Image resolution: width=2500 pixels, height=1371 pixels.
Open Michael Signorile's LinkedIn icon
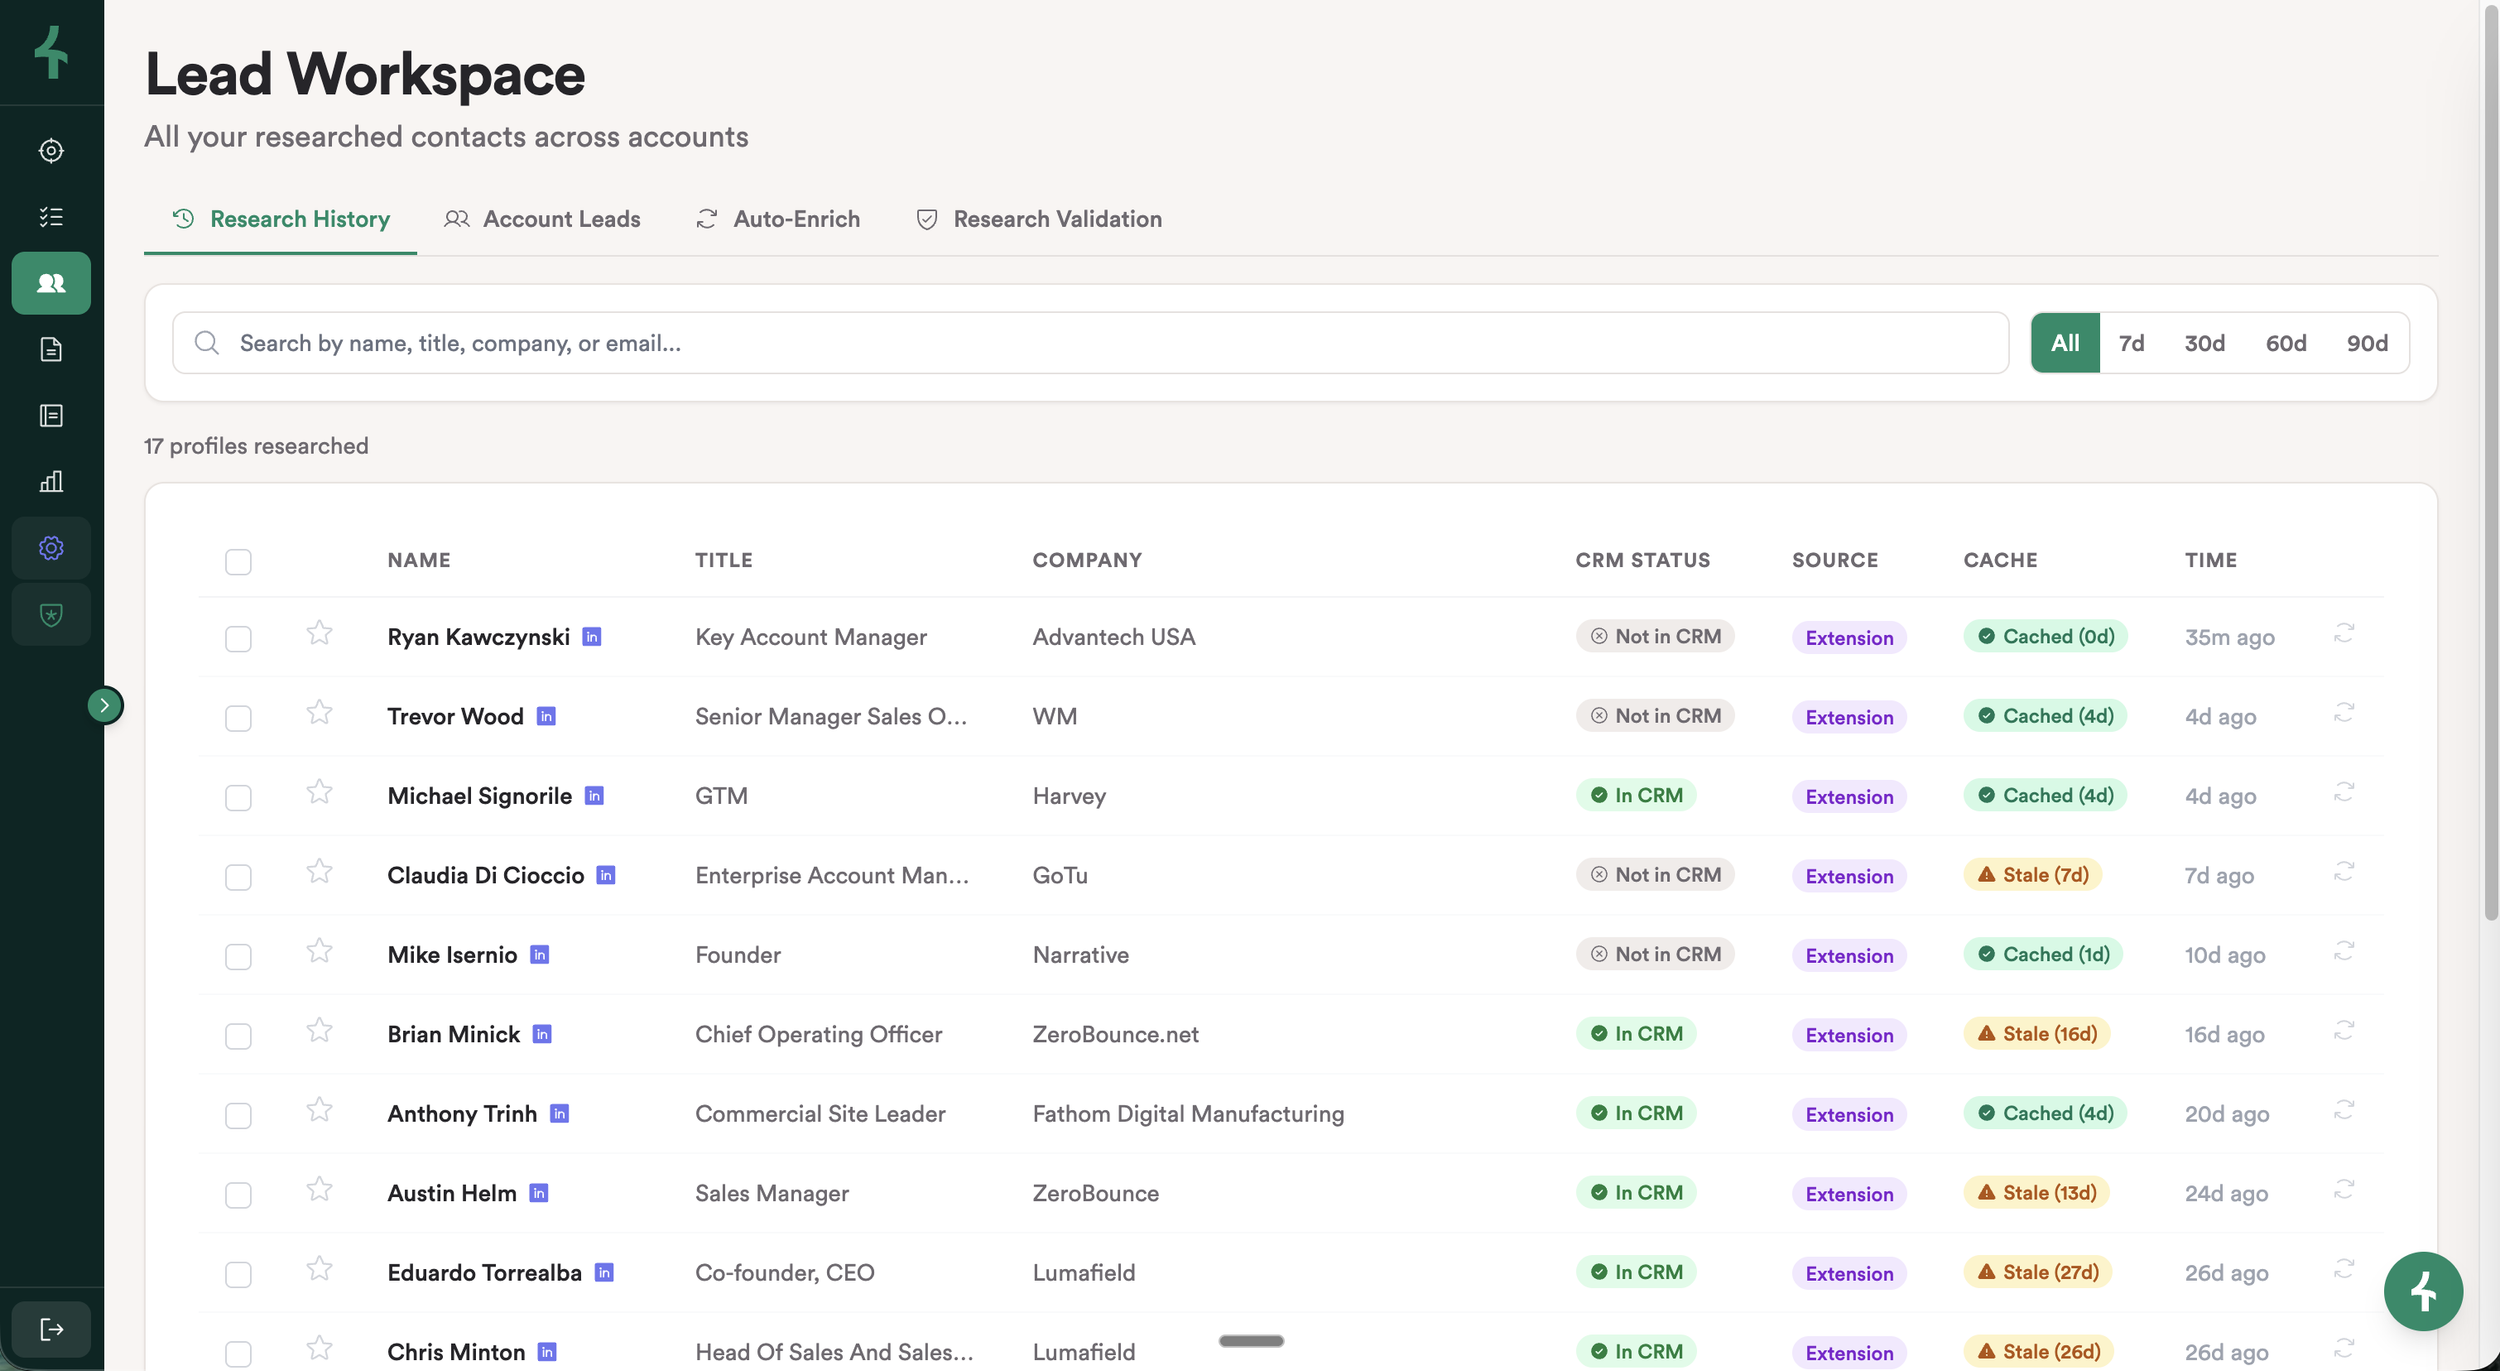(x=594, y=796)
